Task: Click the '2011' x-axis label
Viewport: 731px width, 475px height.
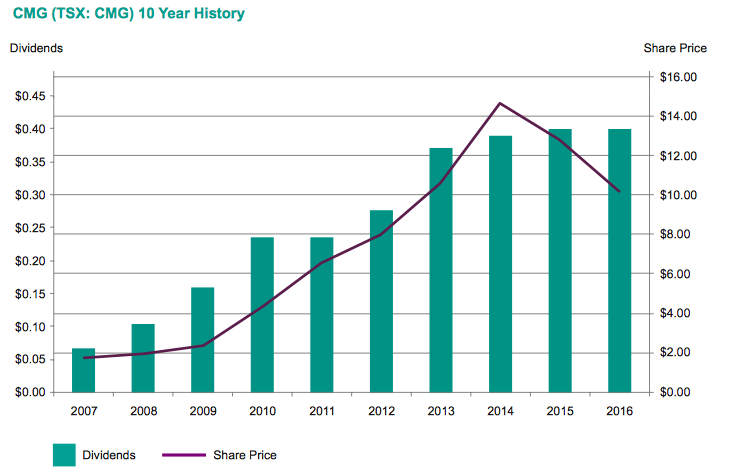Action: click(322, 411)
